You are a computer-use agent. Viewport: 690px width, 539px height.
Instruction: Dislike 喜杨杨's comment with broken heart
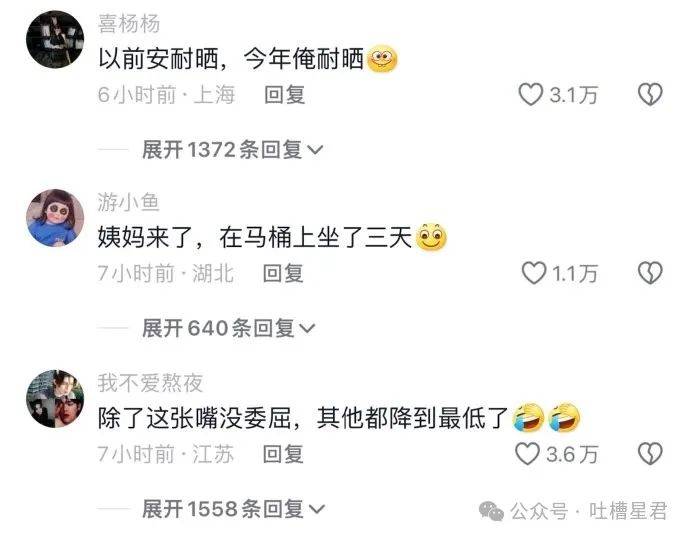coord(650,95)
